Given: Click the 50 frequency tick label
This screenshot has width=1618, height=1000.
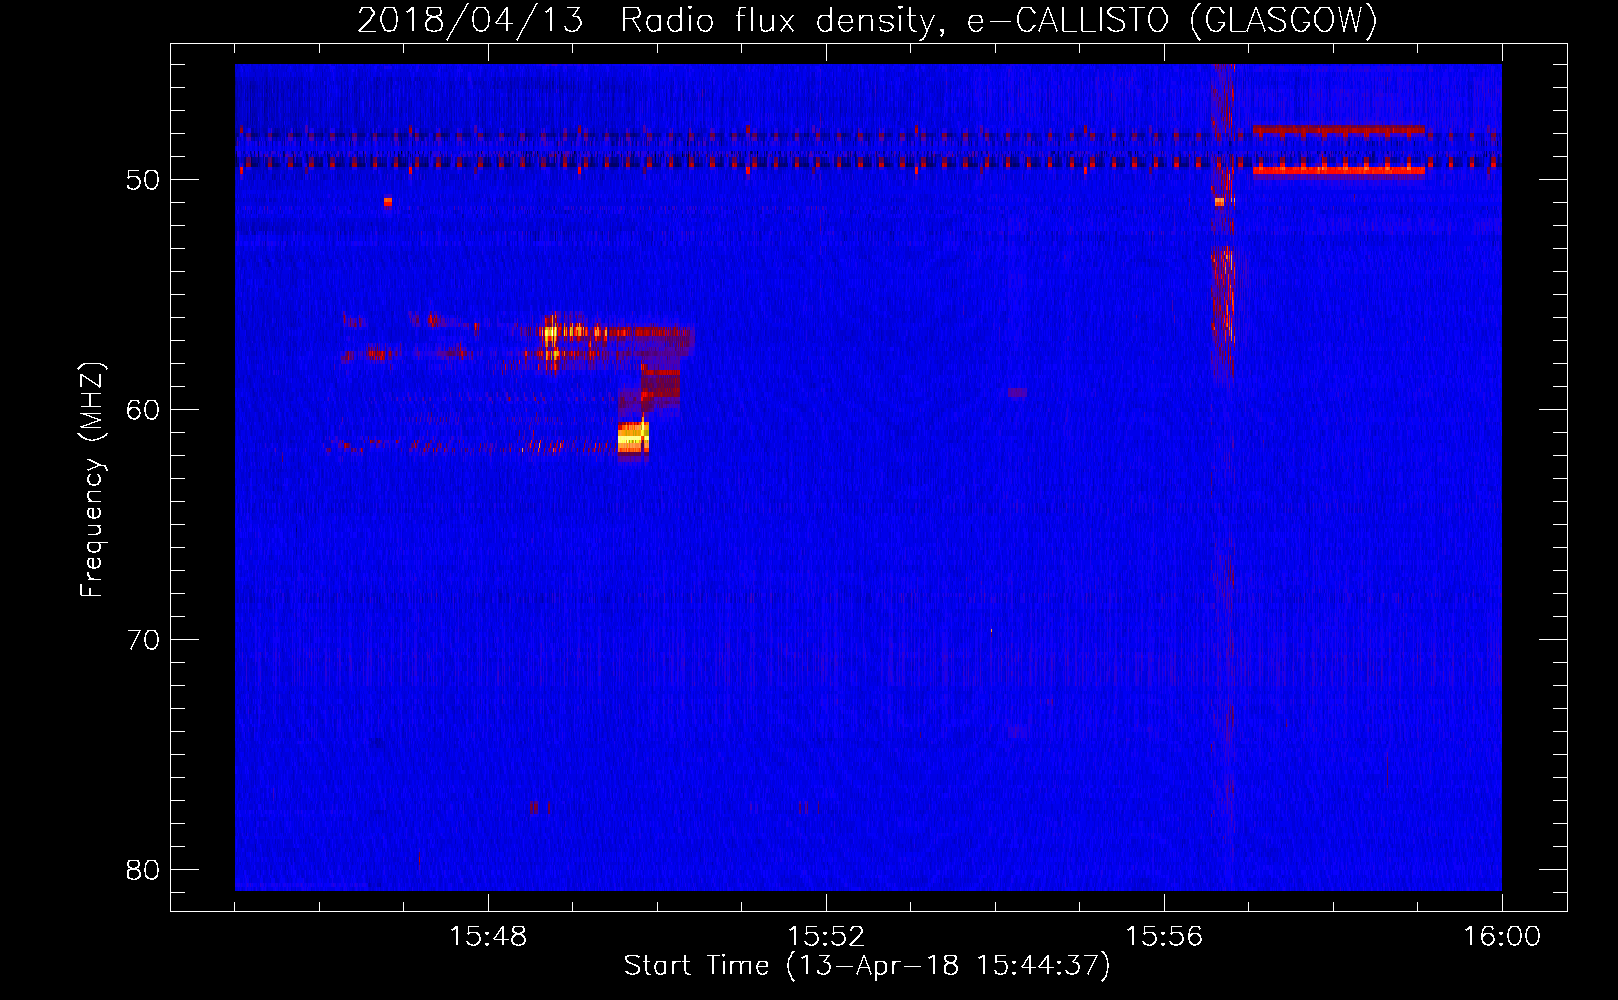Looking at the screenshot, I should (143, 181).
